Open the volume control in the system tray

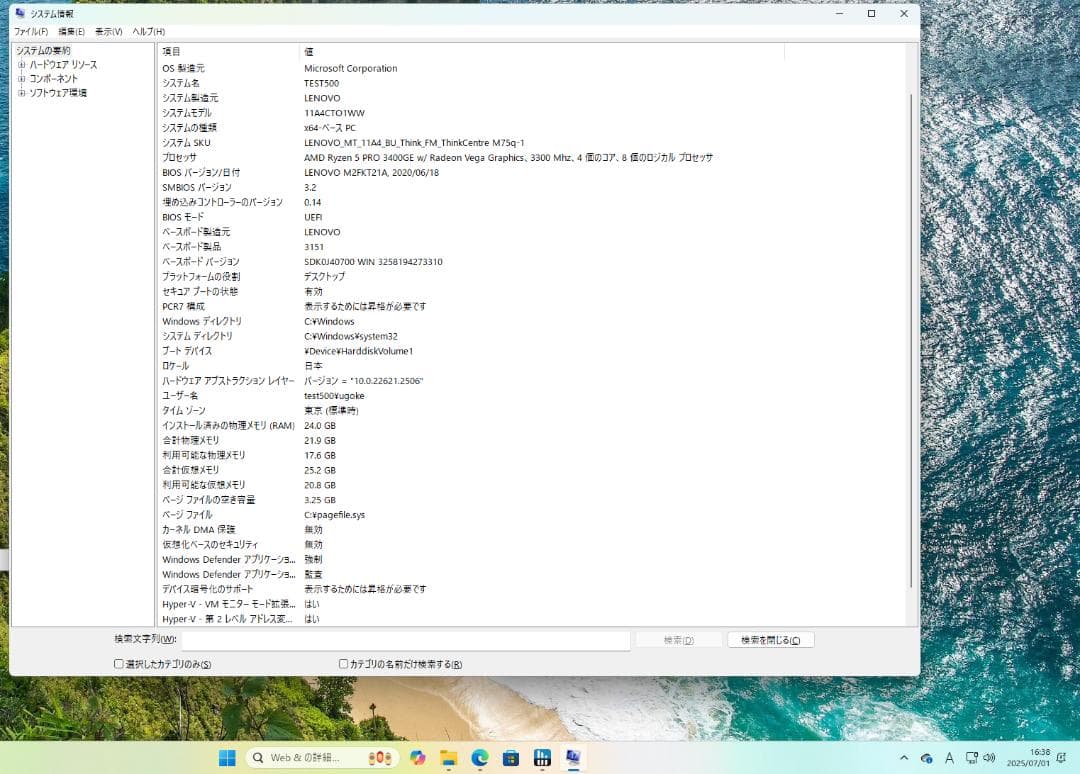pos(990,758)
